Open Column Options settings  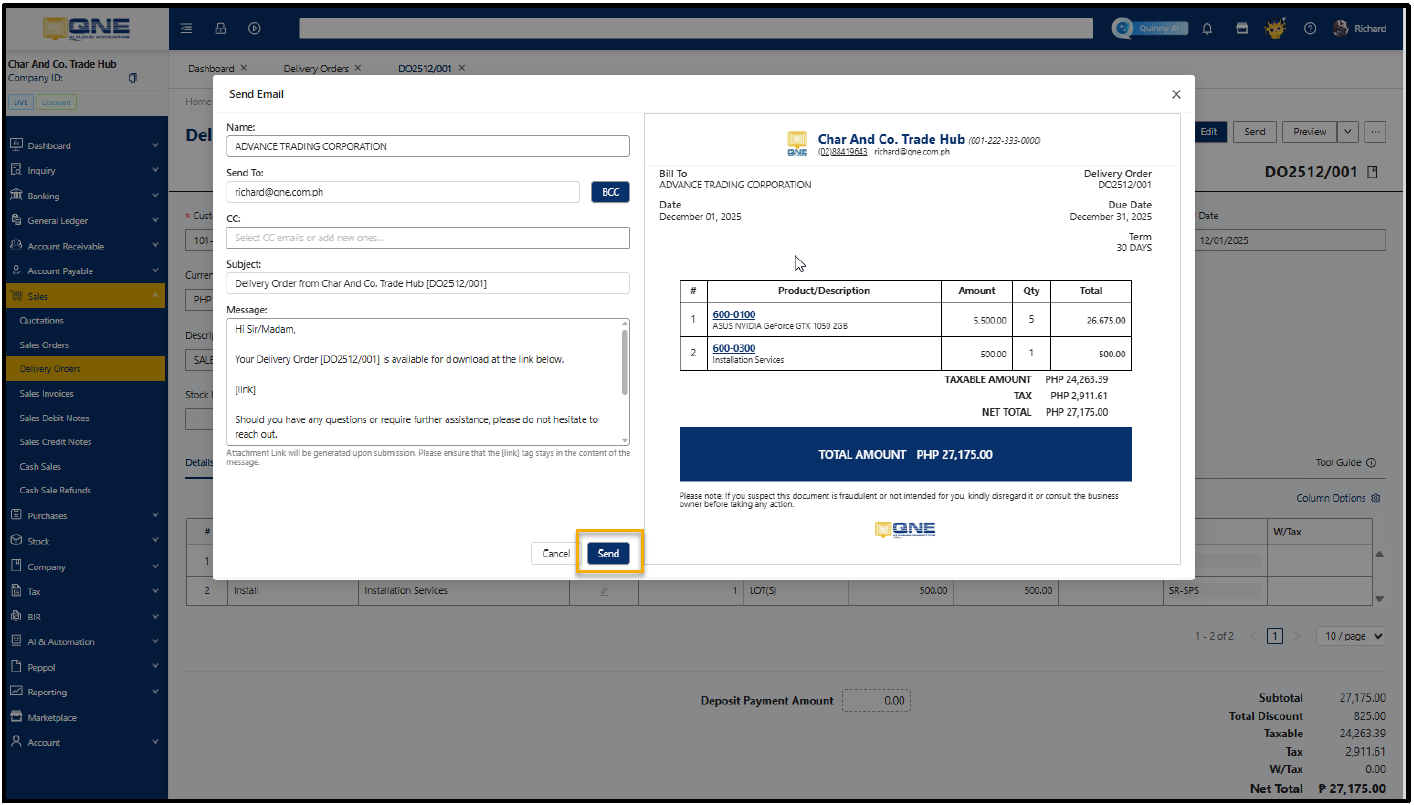point(1338,498)
